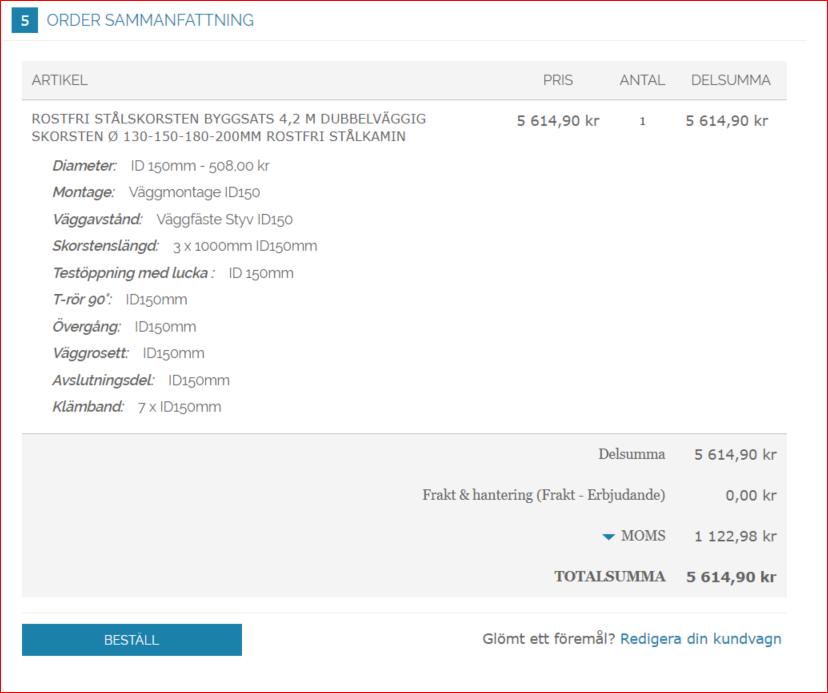Image resolution: width=828 pixels, height=693 pixels.
Task: Click the Frakt & hantering shipping row
Action: pos(599,495)
